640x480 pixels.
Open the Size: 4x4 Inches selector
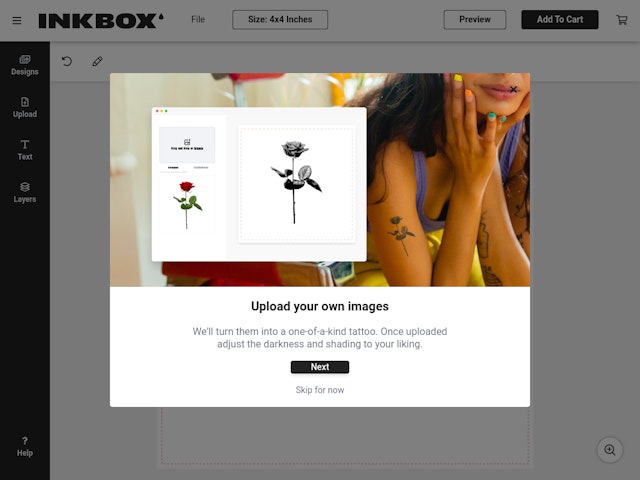(280, 20)
